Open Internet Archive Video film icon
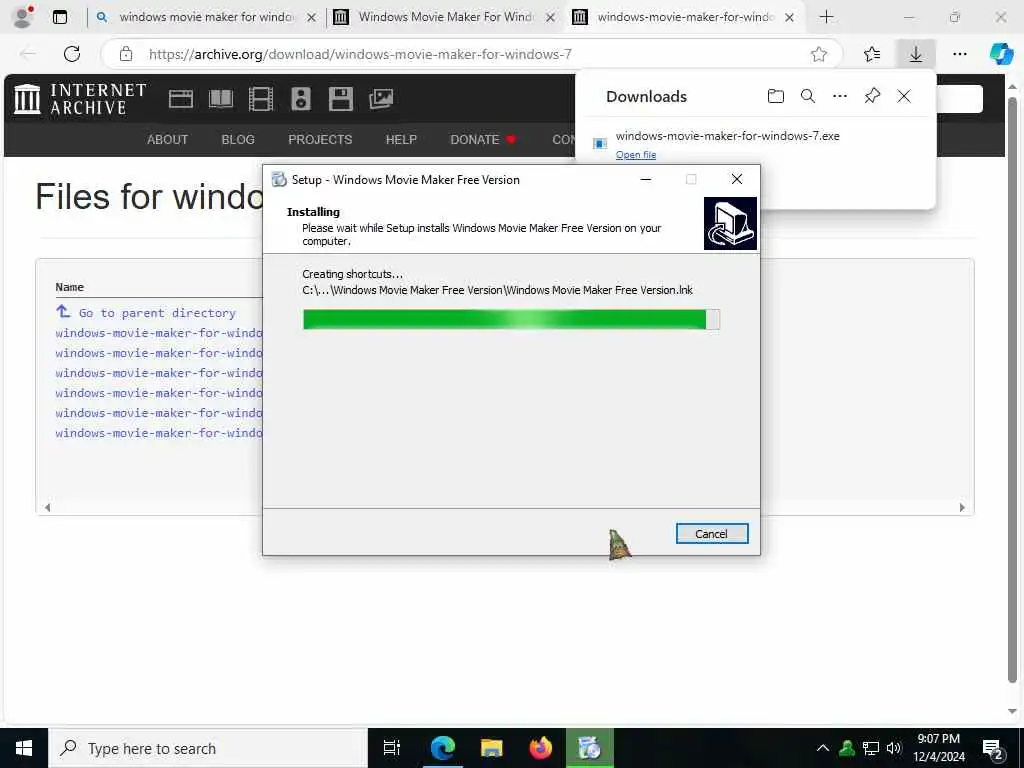This screenshot has width=1024, height=768. tap(261, 99)
